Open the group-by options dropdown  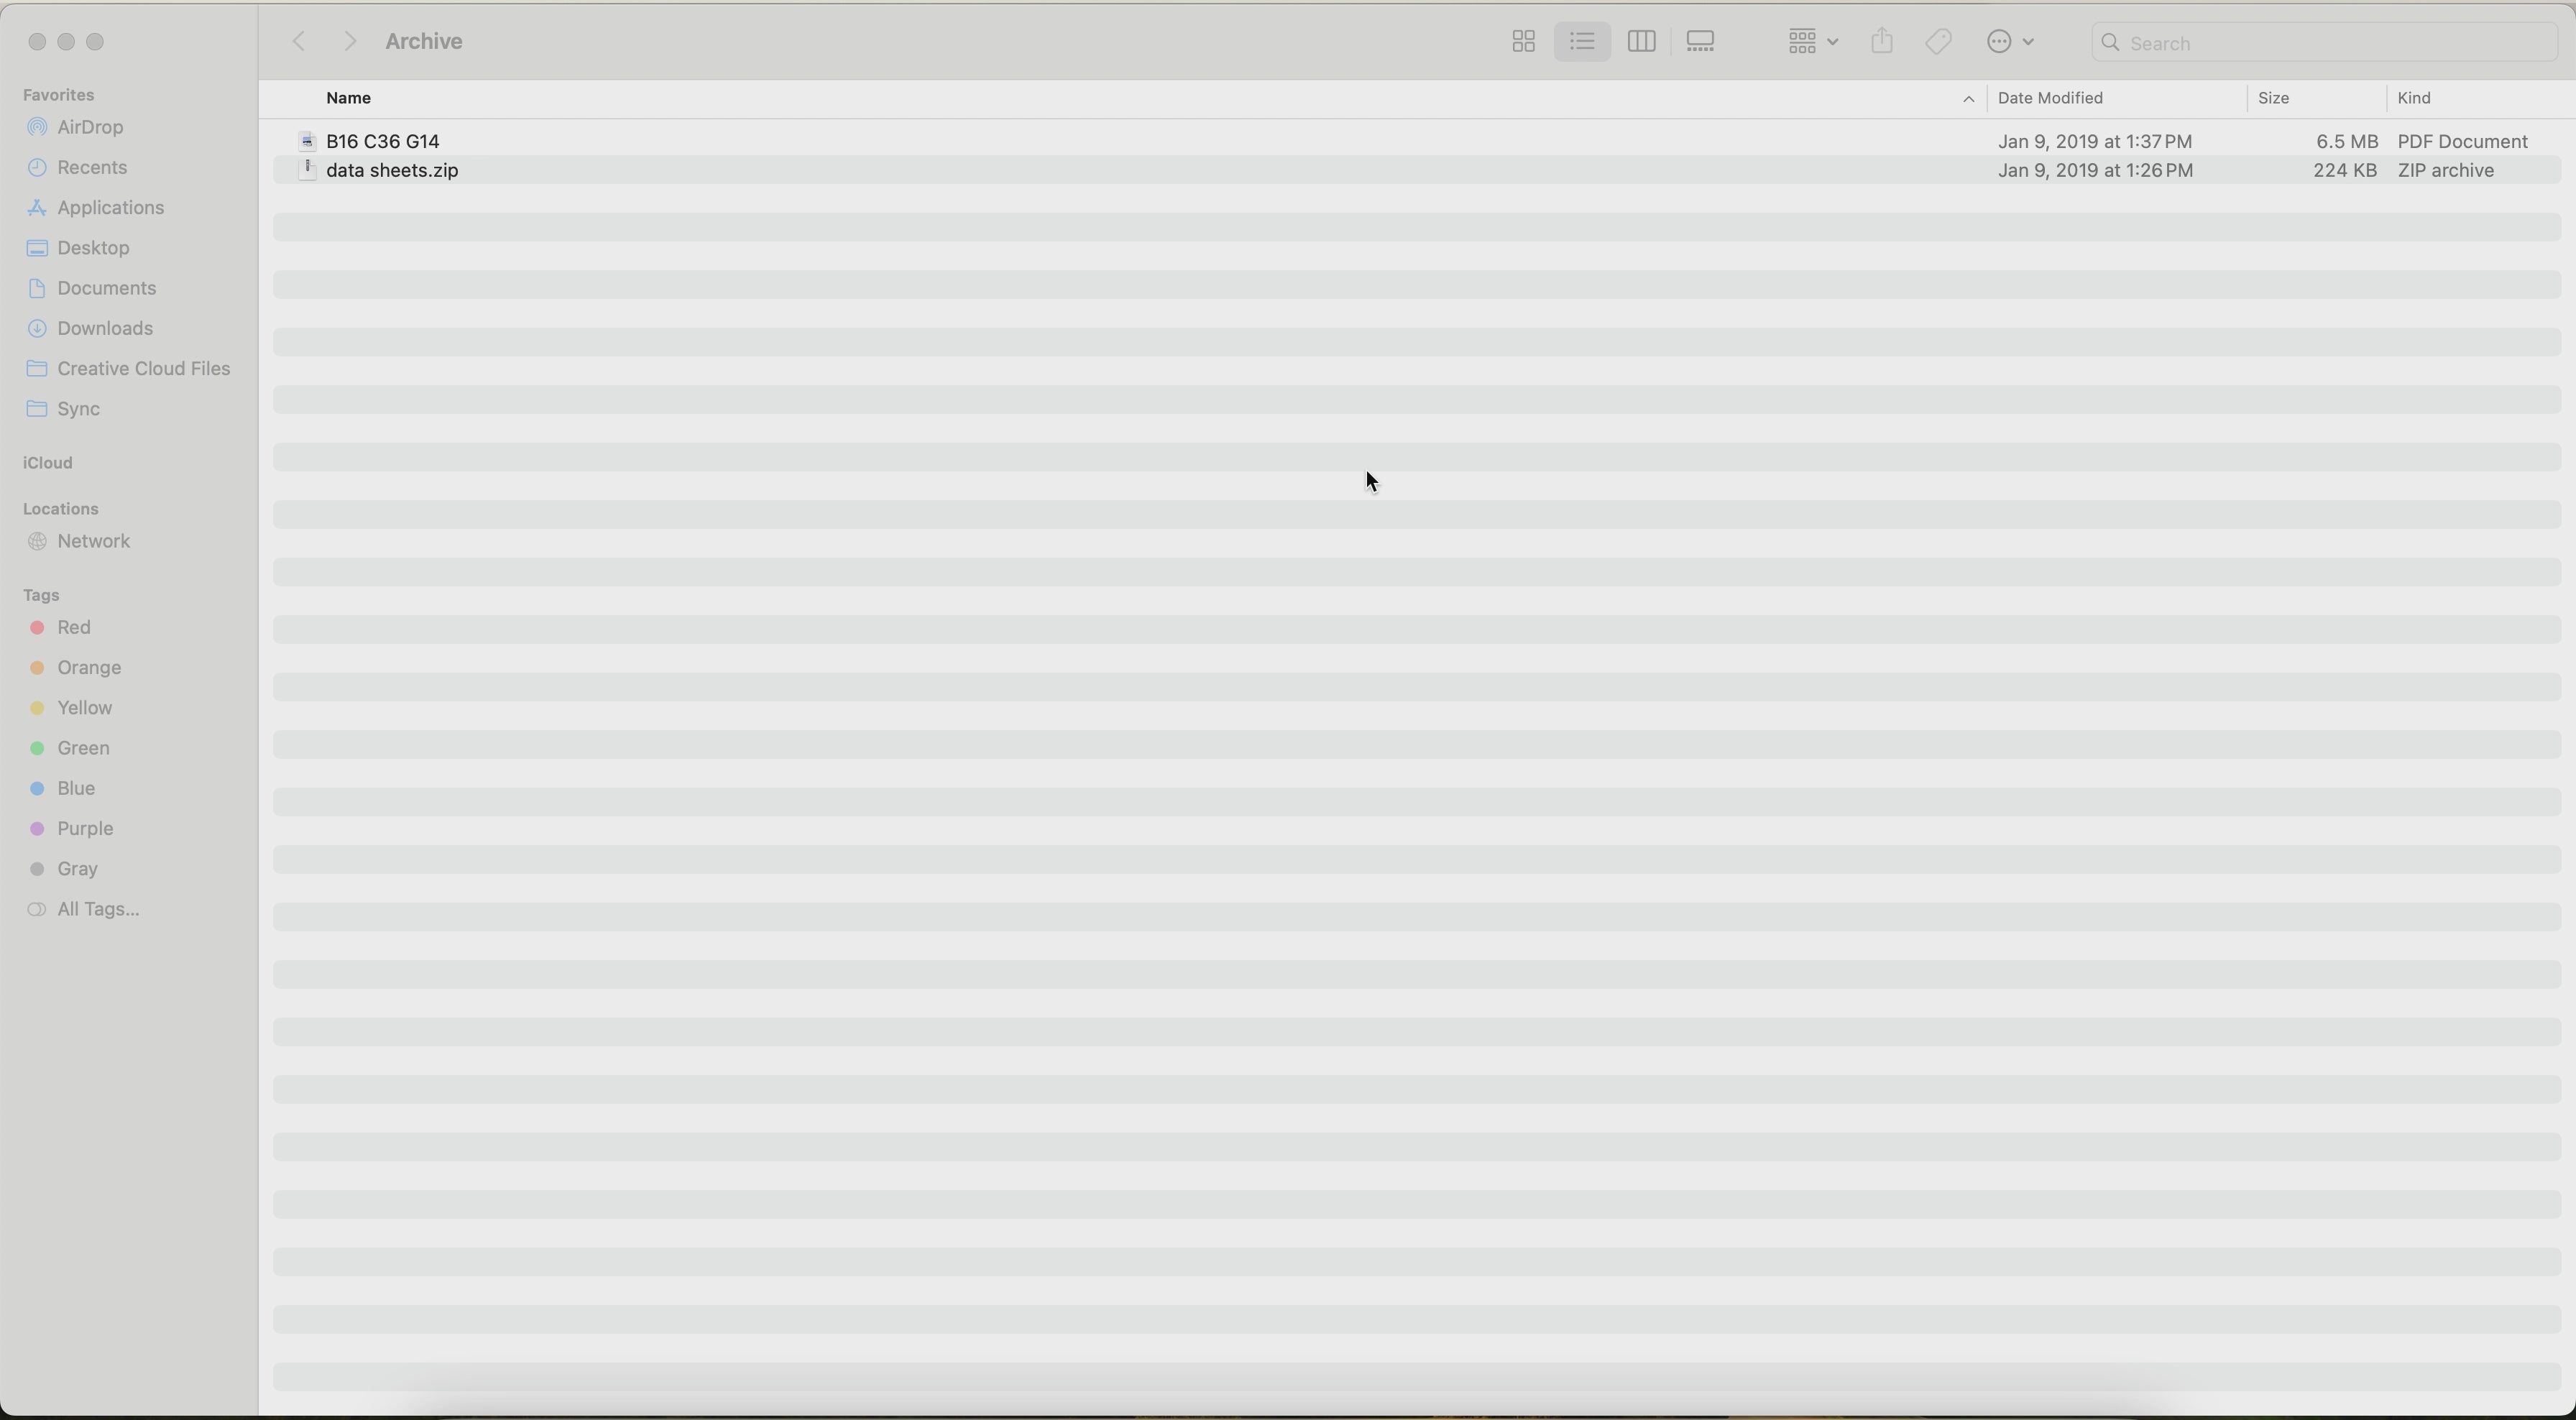coord(1812,42)
